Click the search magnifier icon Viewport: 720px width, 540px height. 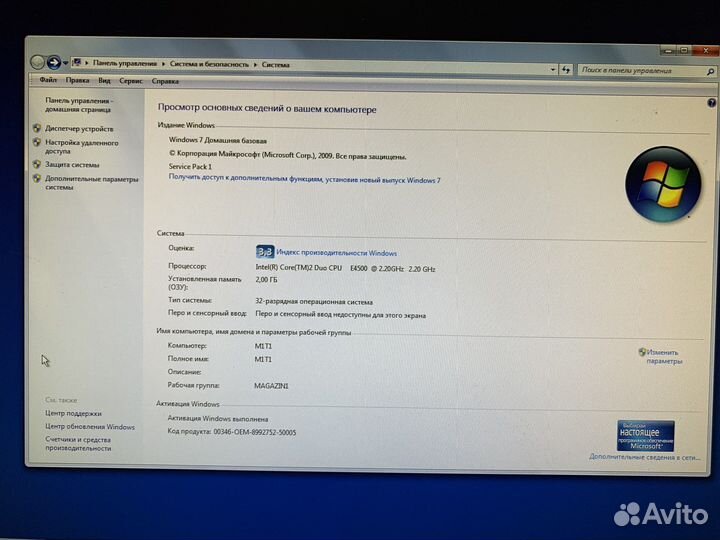pos(710,72)
